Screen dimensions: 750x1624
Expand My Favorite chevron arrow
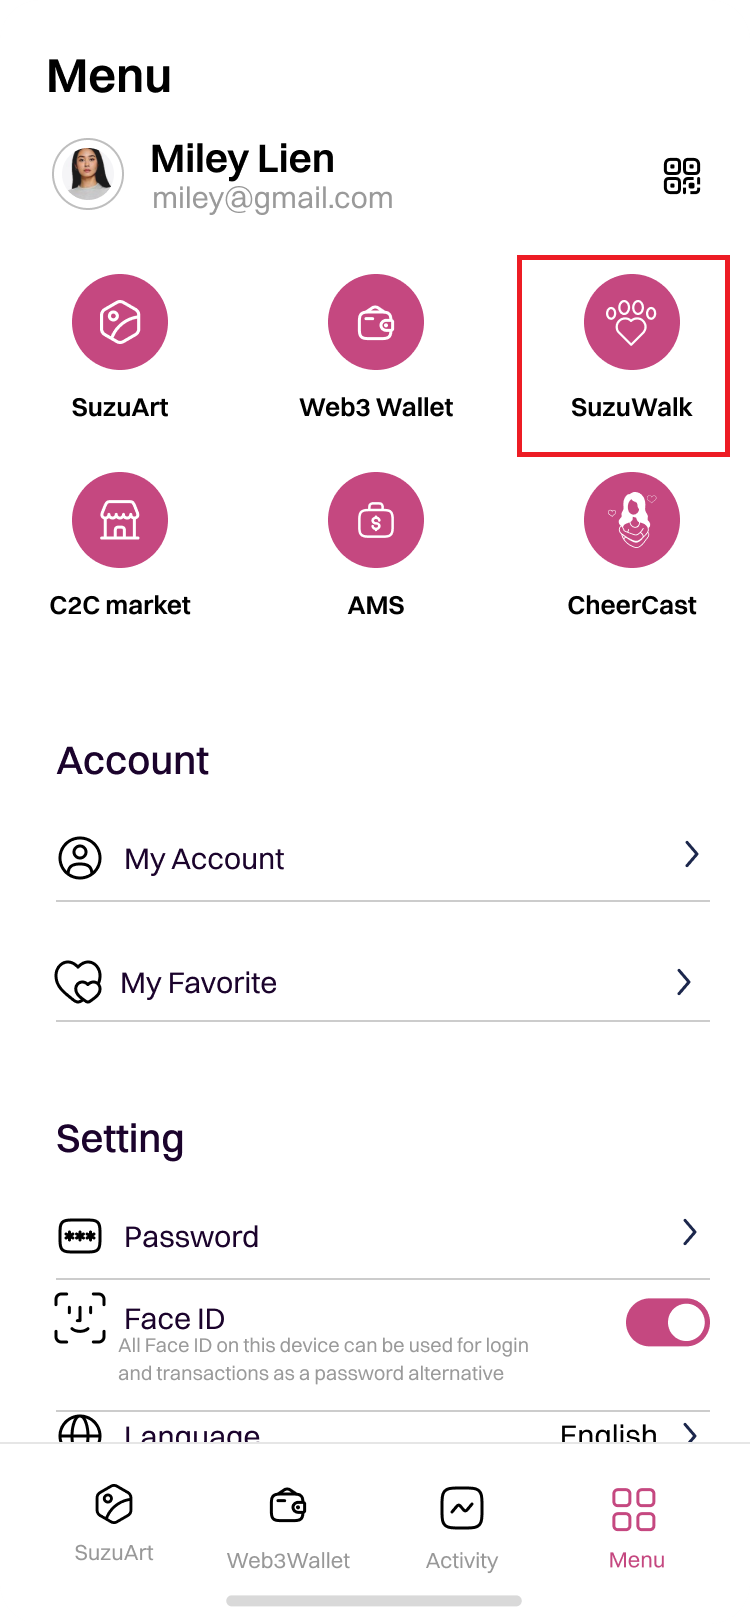click(x=684, y=982)
